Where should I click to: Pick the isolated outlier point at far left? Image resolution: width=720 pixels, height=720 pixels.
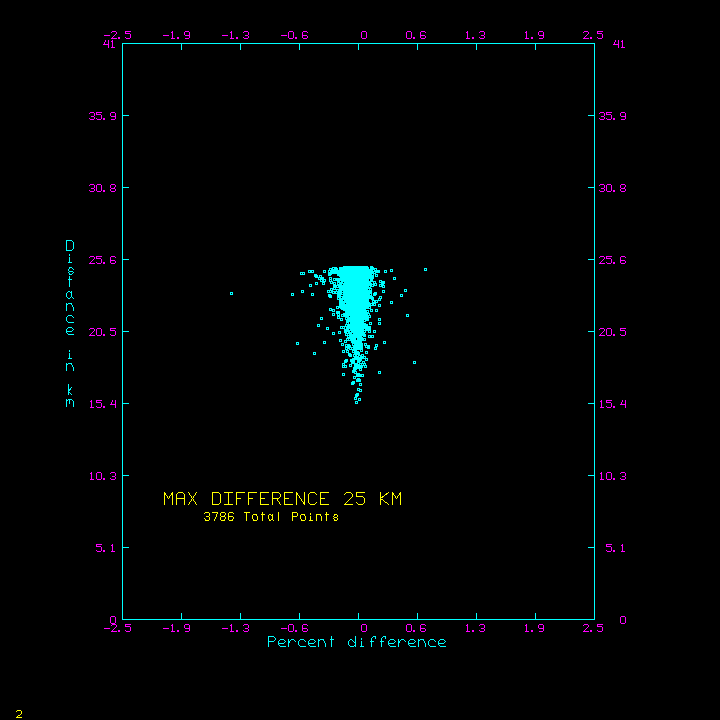tap(231, 293)
